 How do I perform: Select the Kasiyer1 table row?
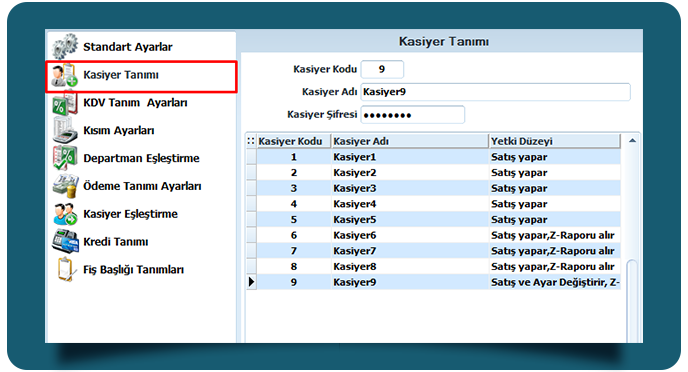click(434, 157)
